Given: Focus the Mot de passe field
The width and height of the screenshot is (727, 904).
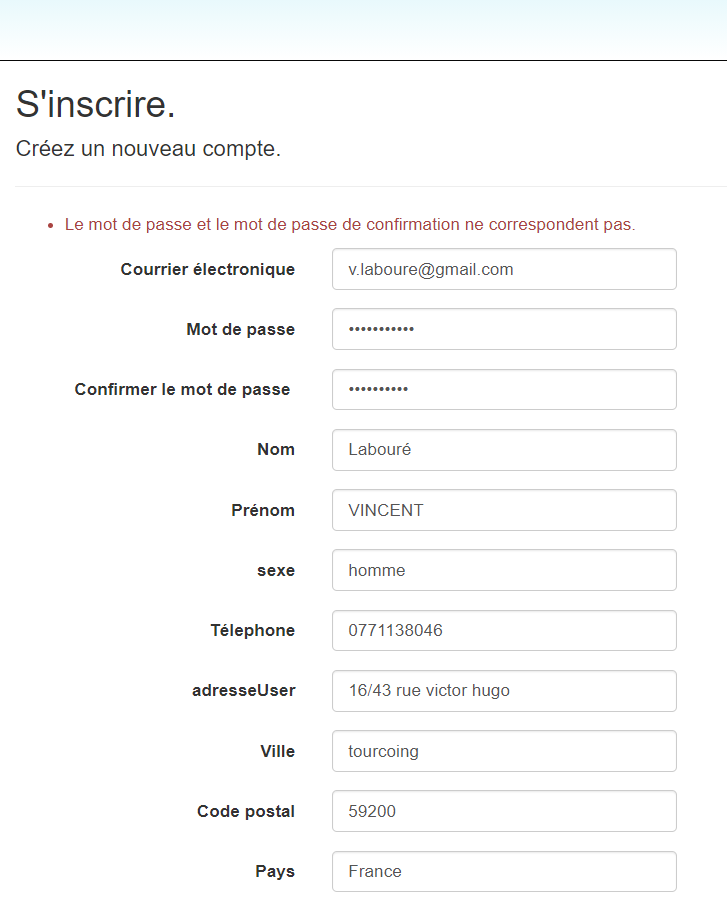Looking at the screenshot, I should coord(504,329).
